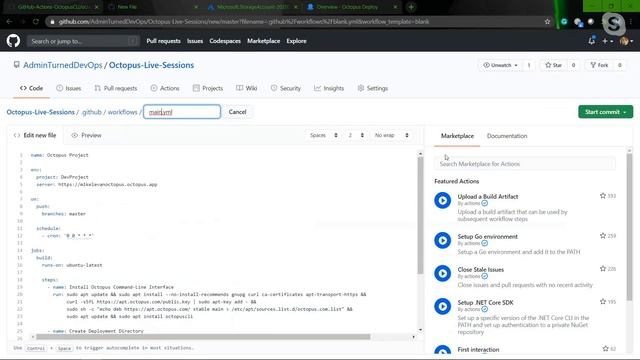Open the repository Settings tab
This screenshot has width=640, height=360.
click(x=373, y=88)
